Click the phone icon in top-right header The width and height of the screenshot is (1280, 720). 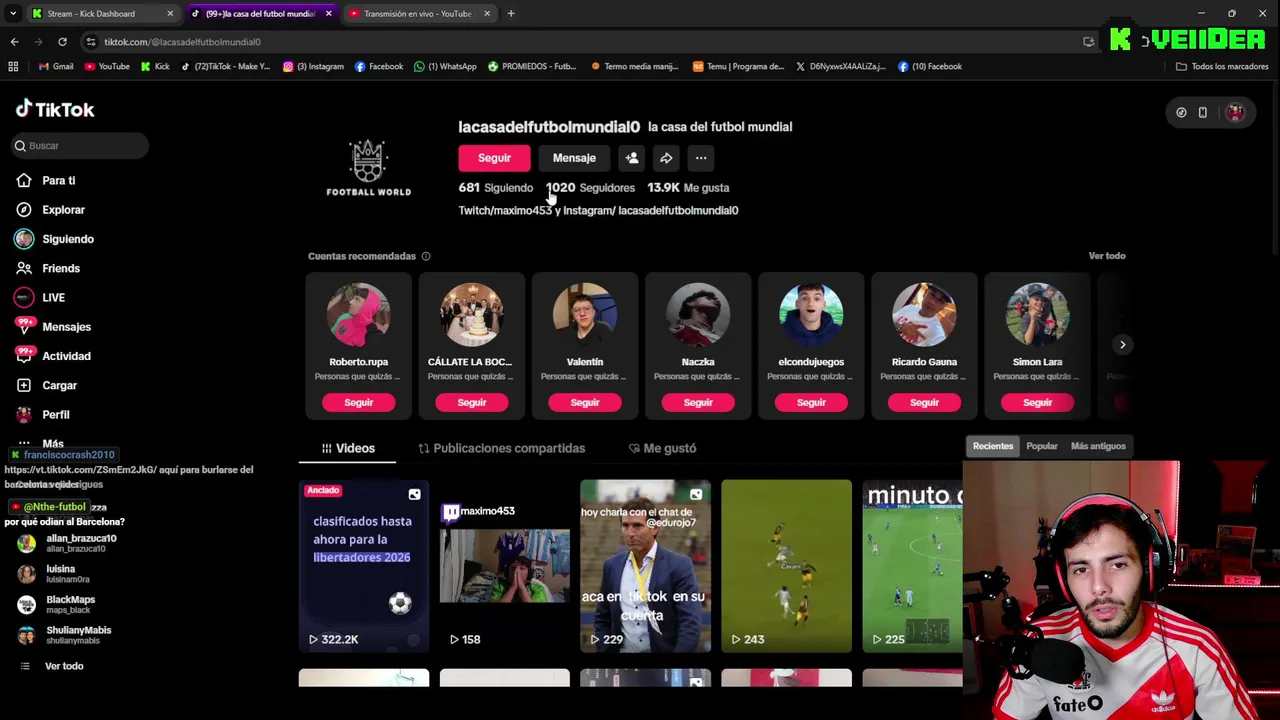point(1203,113)
